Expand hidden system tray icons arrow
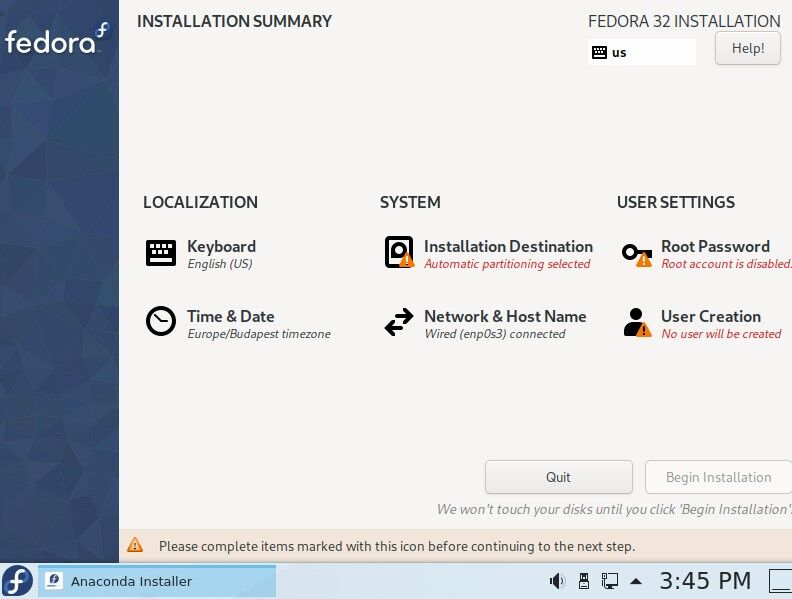Screen dimensions: 792x599 pyautogui.click(x=636, y=581)
